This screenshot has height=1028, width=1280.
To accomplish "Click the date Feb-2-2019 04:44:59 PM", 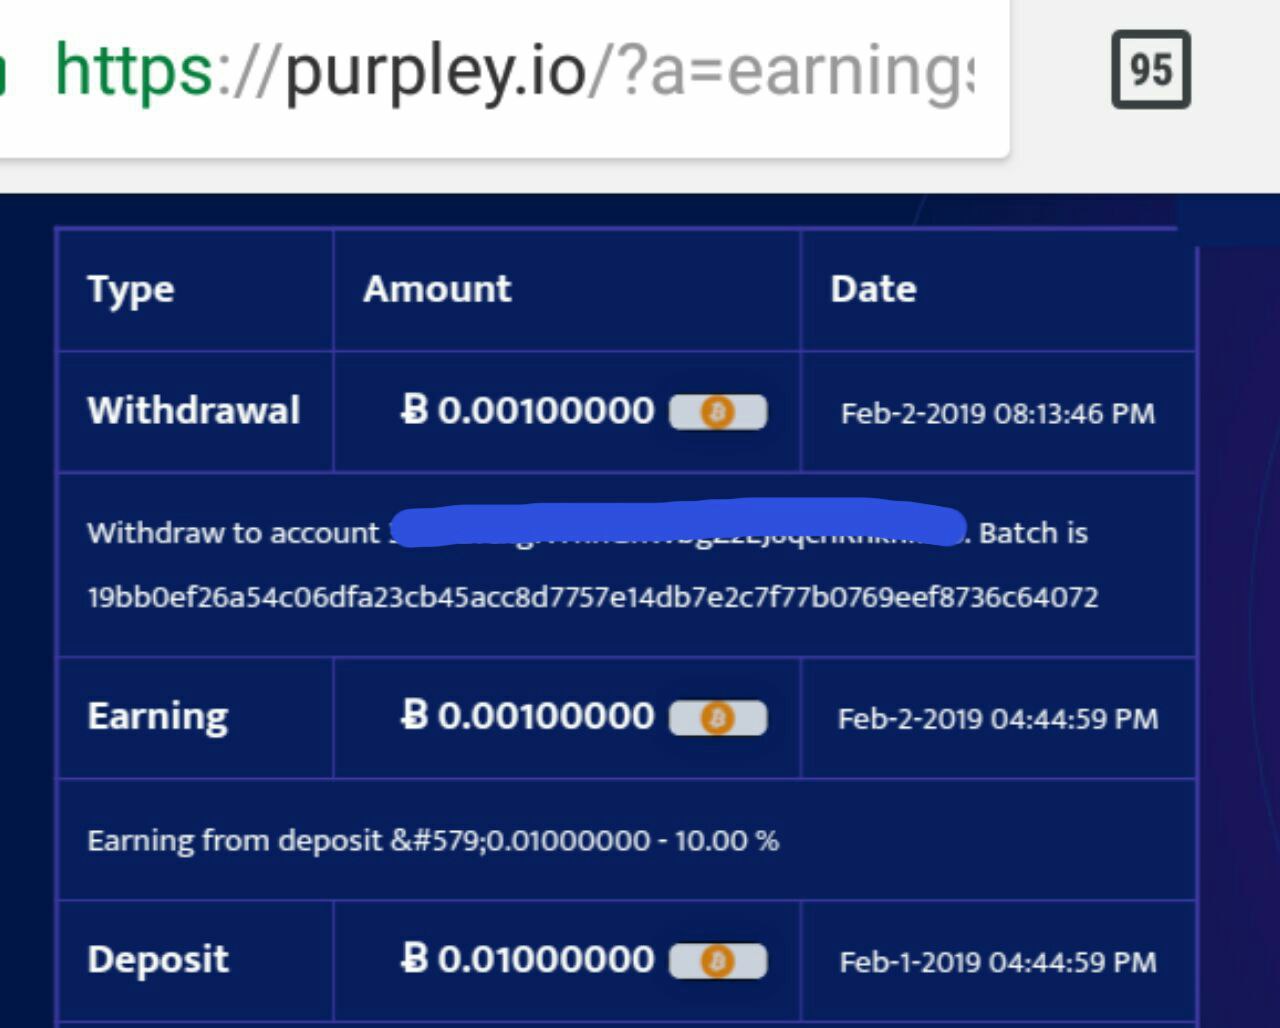I will tap(998, 719).
